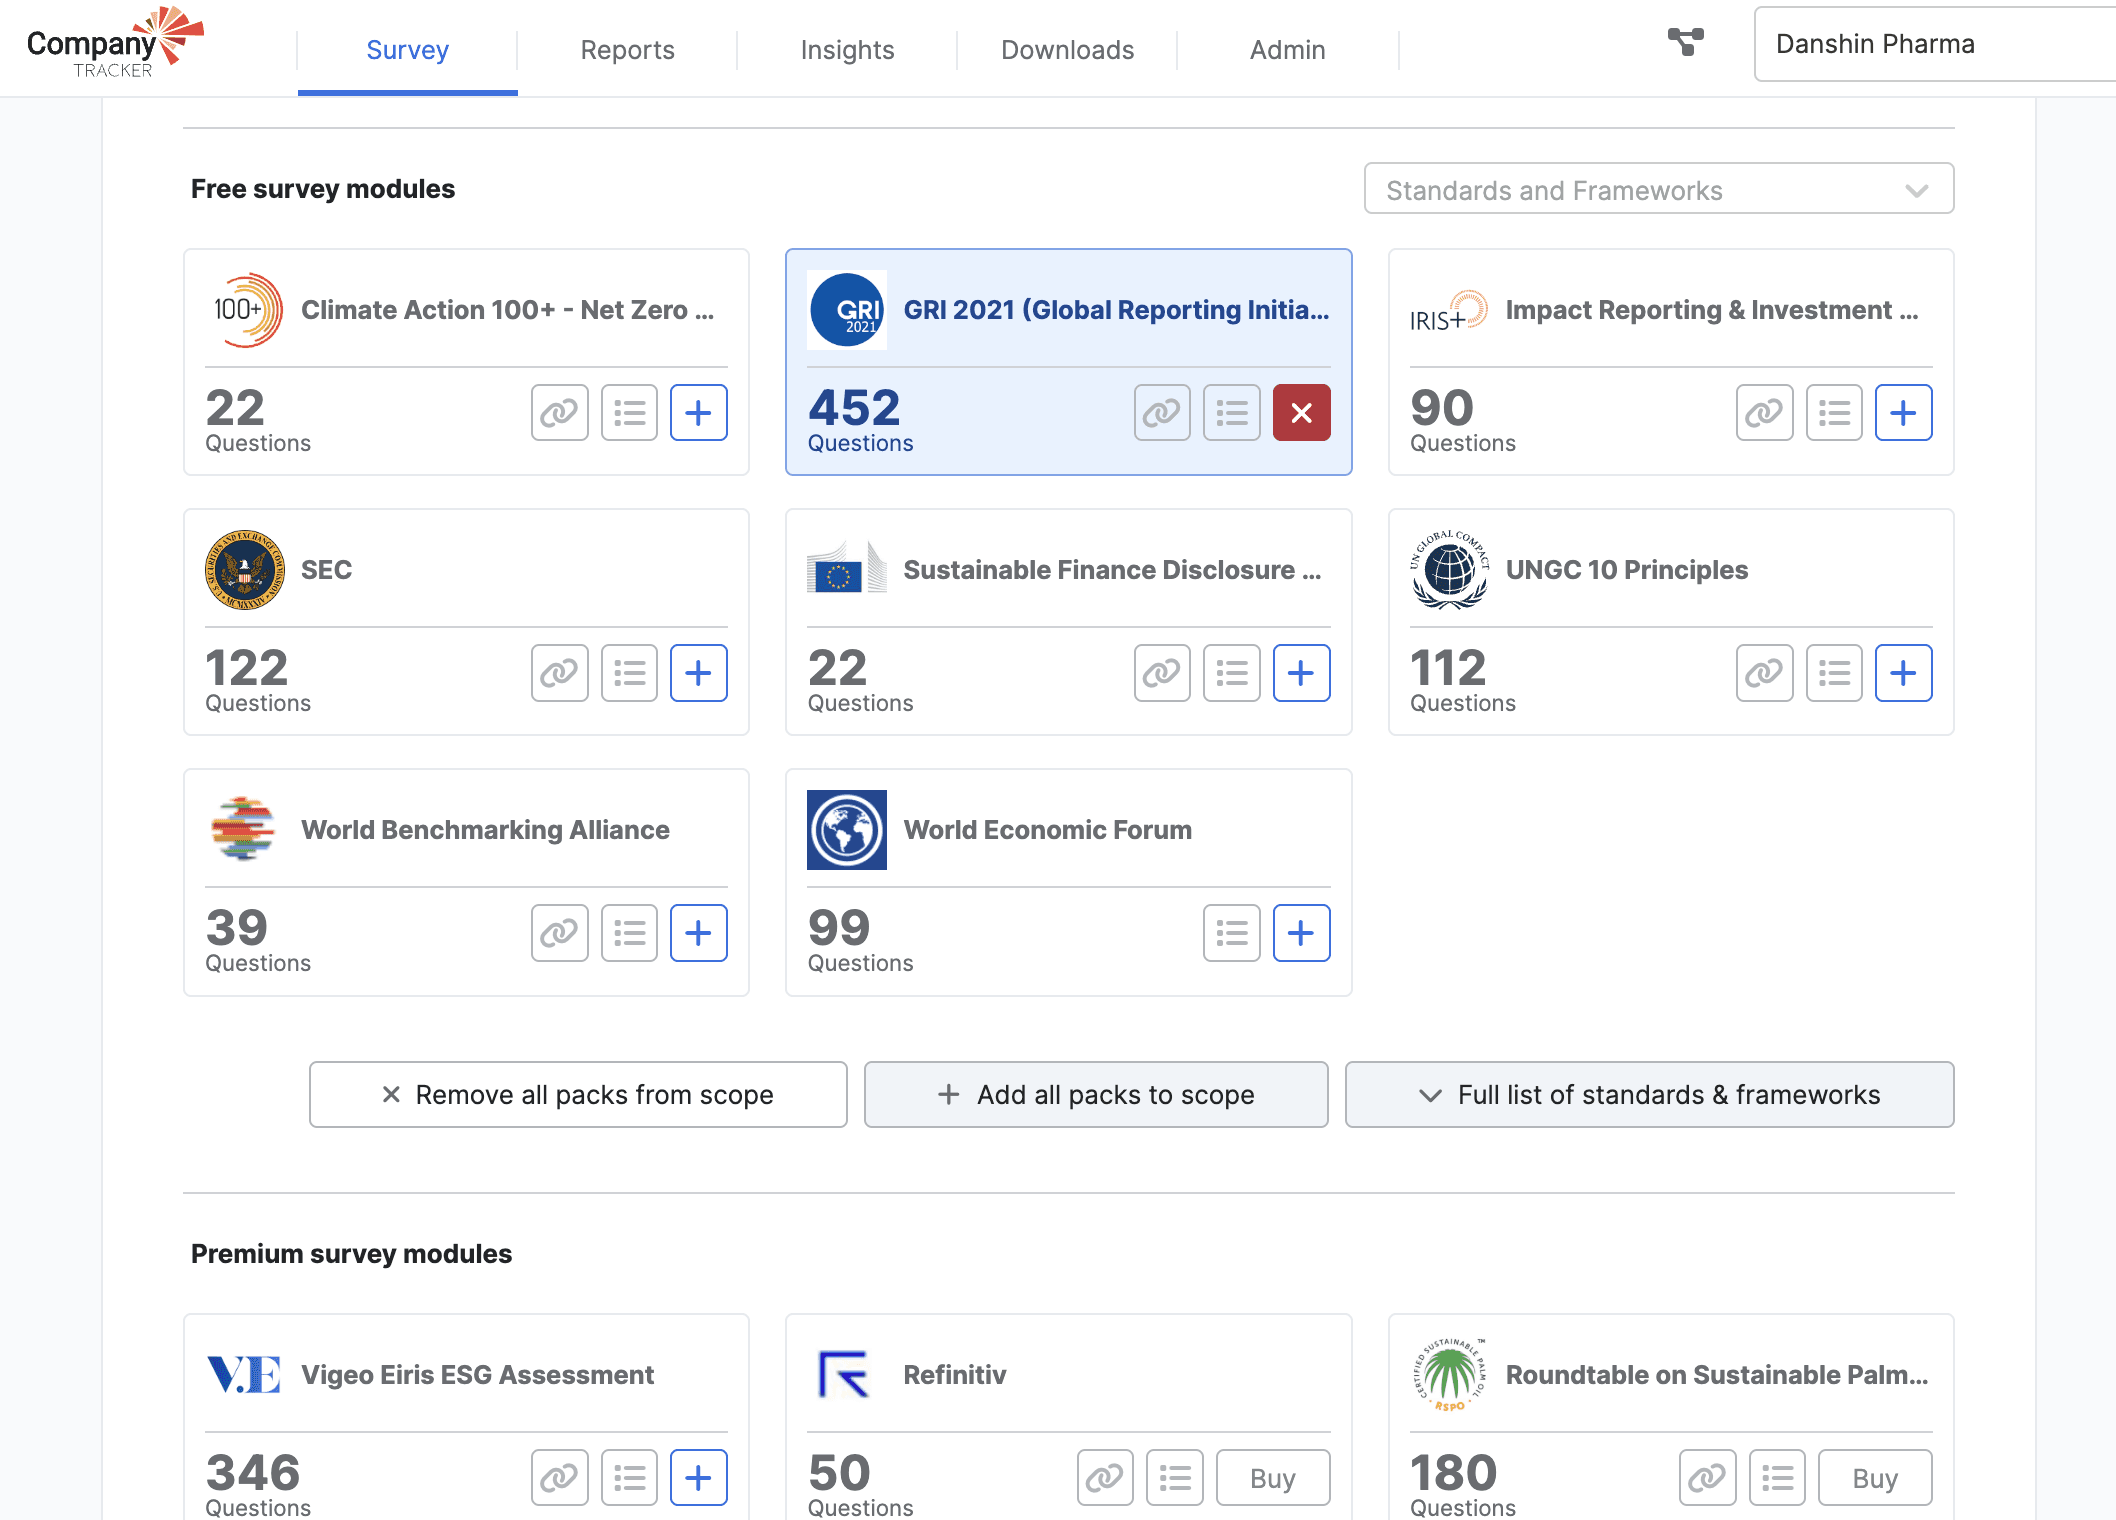Add Sustainable Finance Disclosure module to scope

(1301, 672)
